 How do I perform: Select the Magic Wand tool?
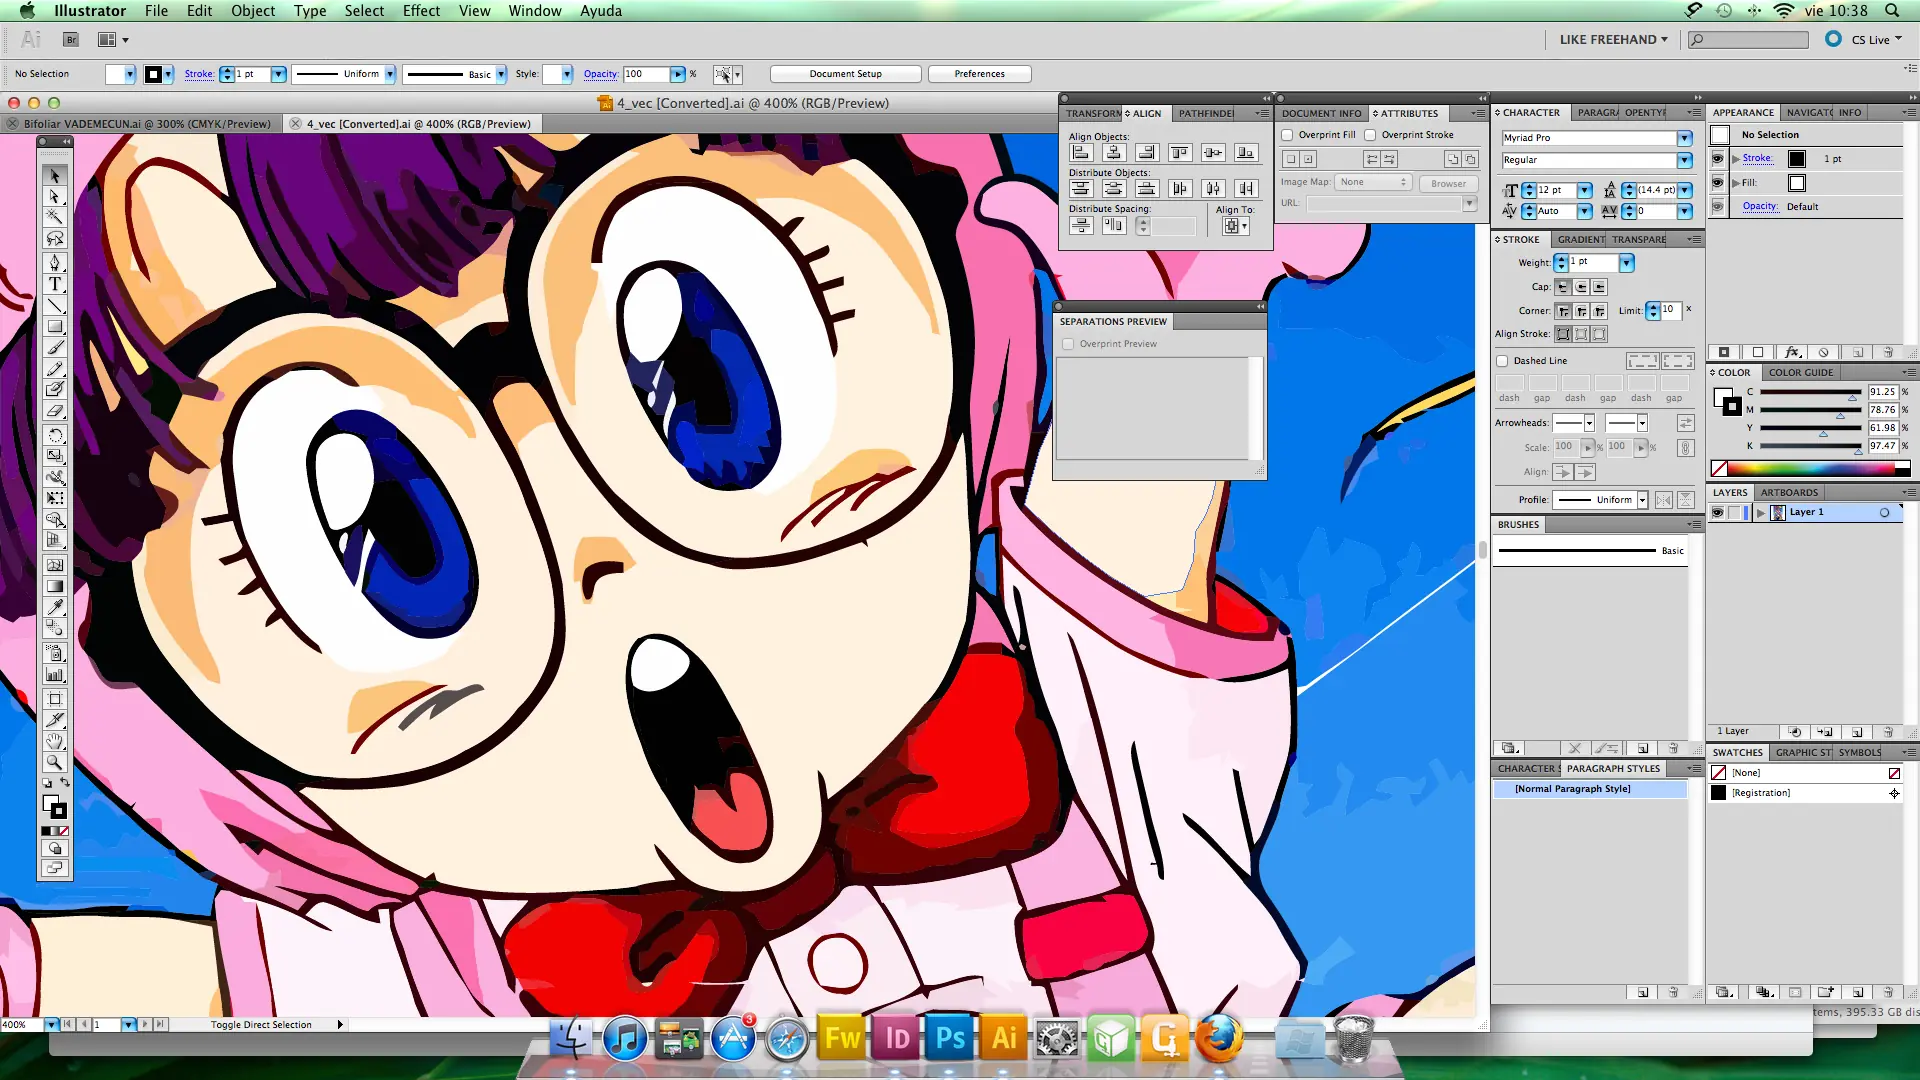[55, 217]
